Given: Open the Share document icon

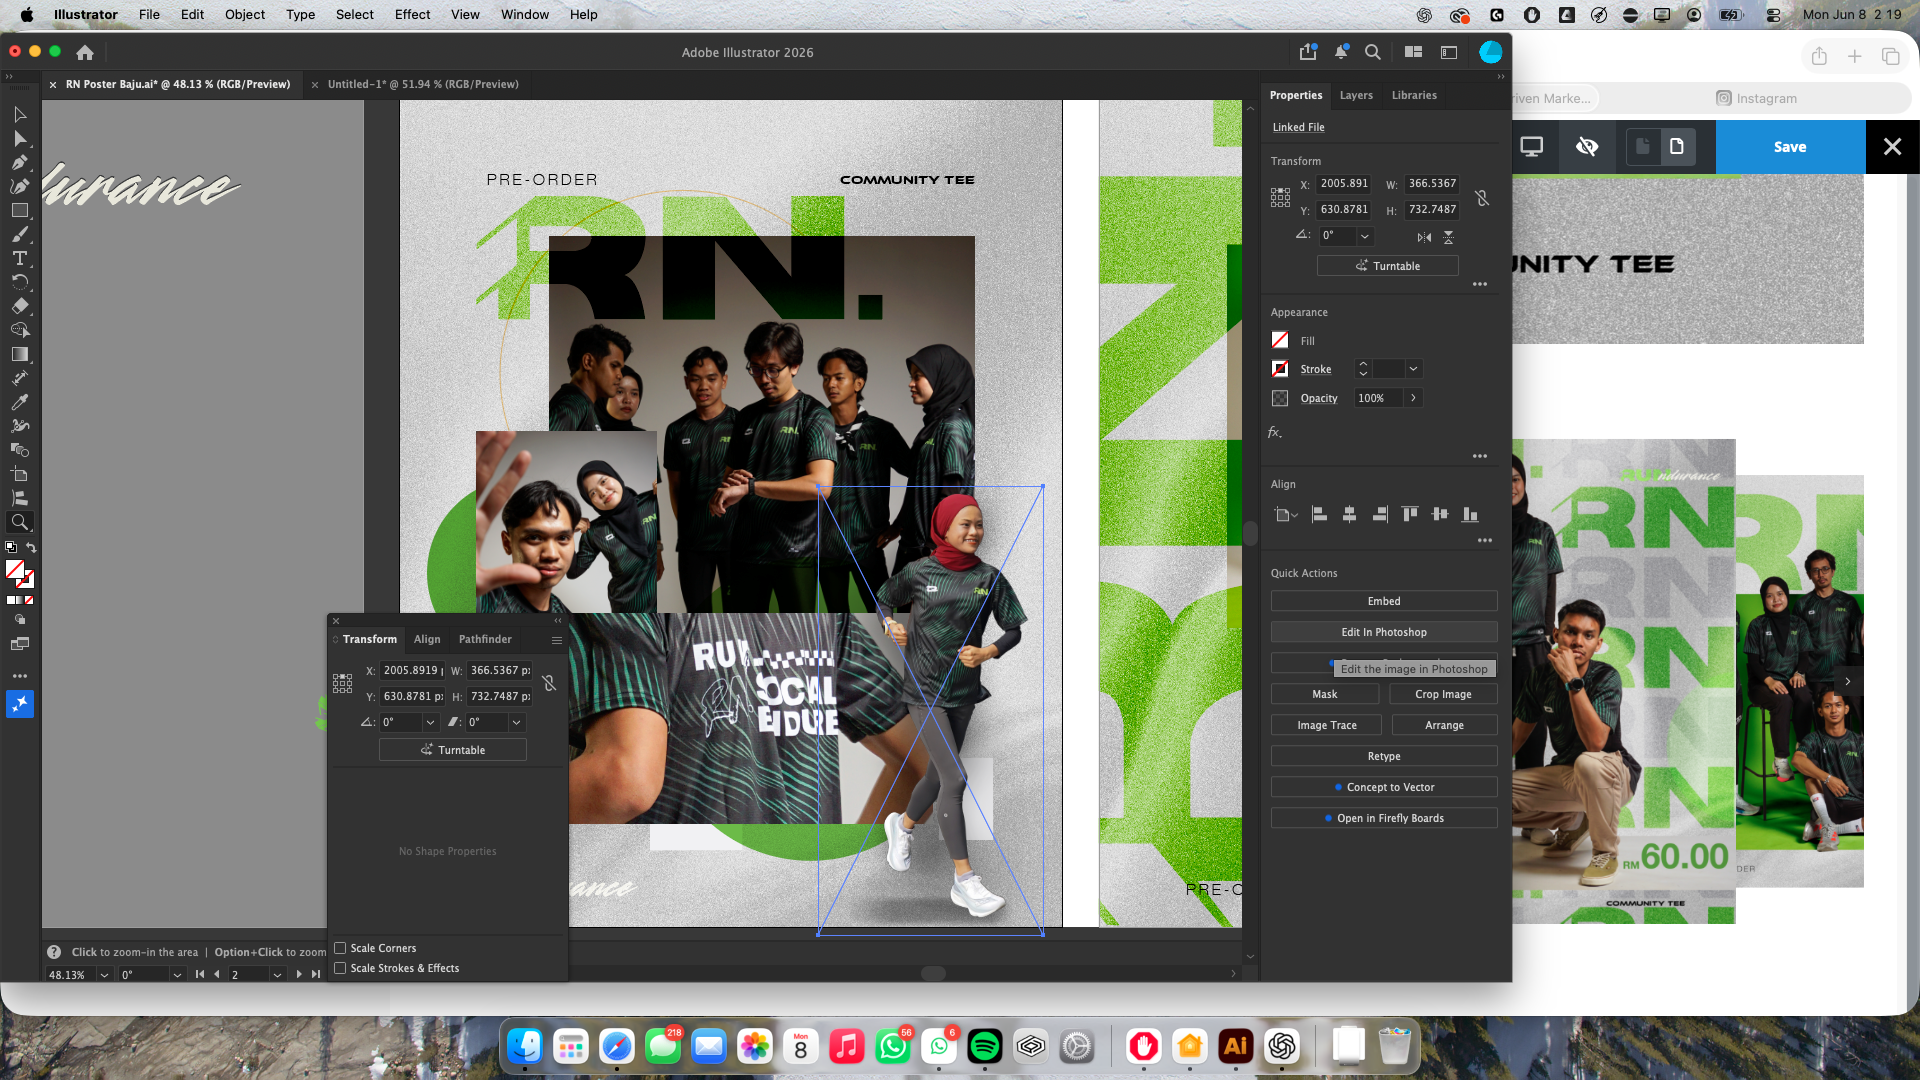Looking at the screenshot, I should [x=1308, y=52].
